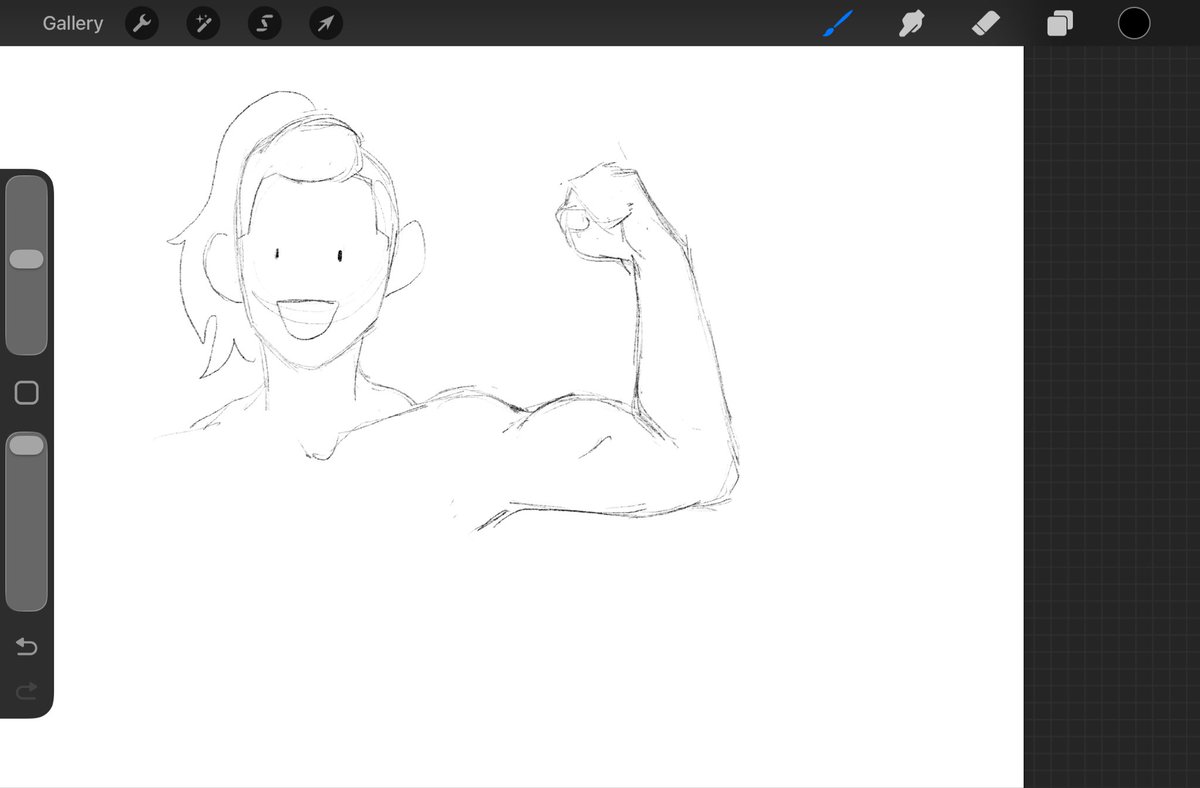
Task: Activate the Selection tool
Action: [x=265, y=23]
